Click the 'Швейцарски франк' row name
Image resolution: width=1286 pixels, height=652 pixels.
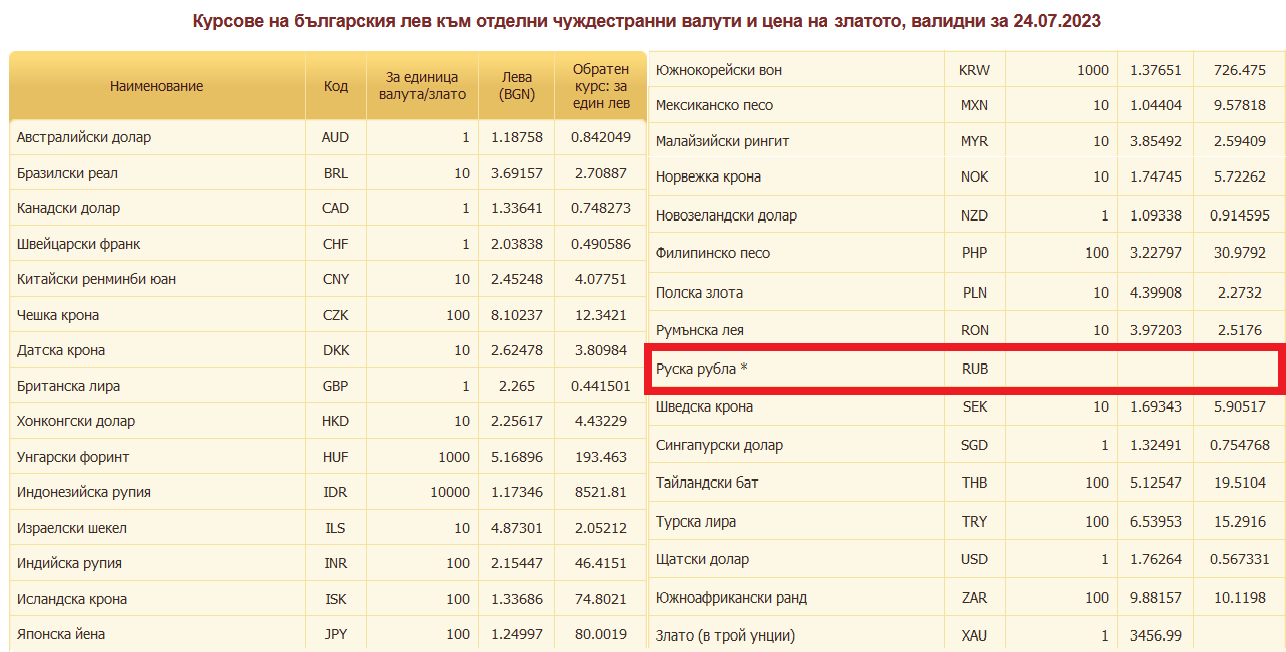79,244
